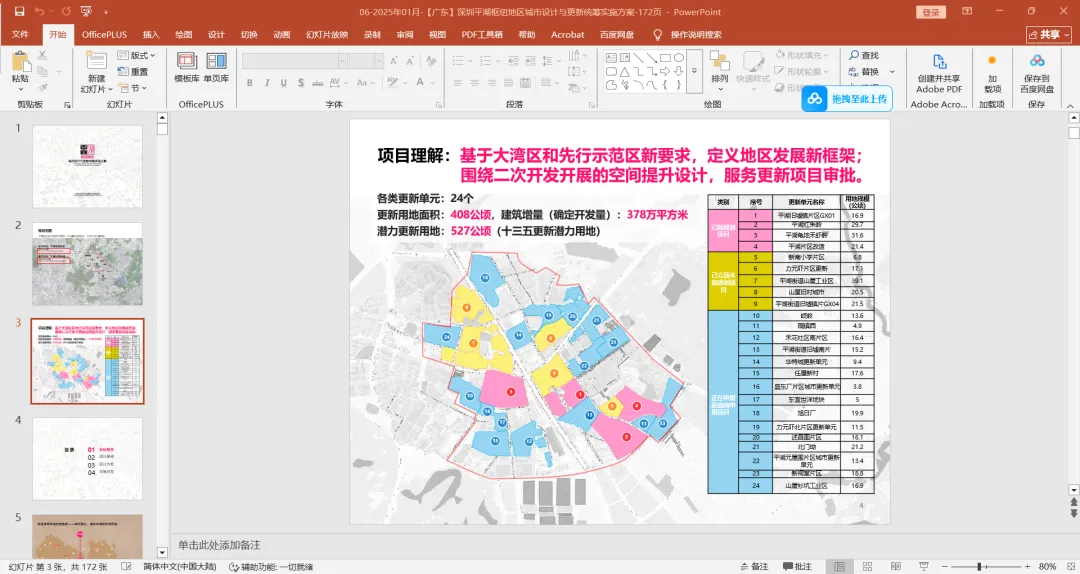Click the text highlight color button
Viewport: 1080px width, 574px height.
pos(392,83)
